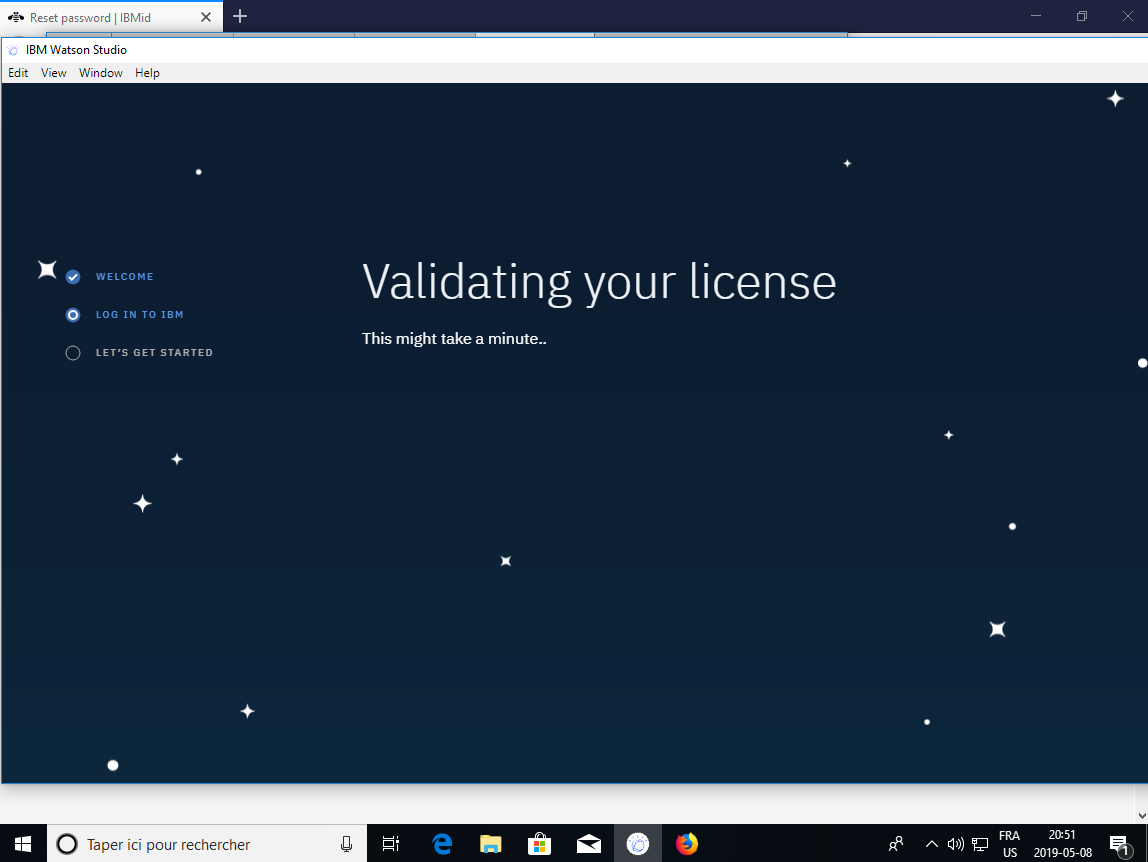Click the IBM Watson Studio taskbar icon
Viewport: 1148px width, 862px height.
coord(638,844)
